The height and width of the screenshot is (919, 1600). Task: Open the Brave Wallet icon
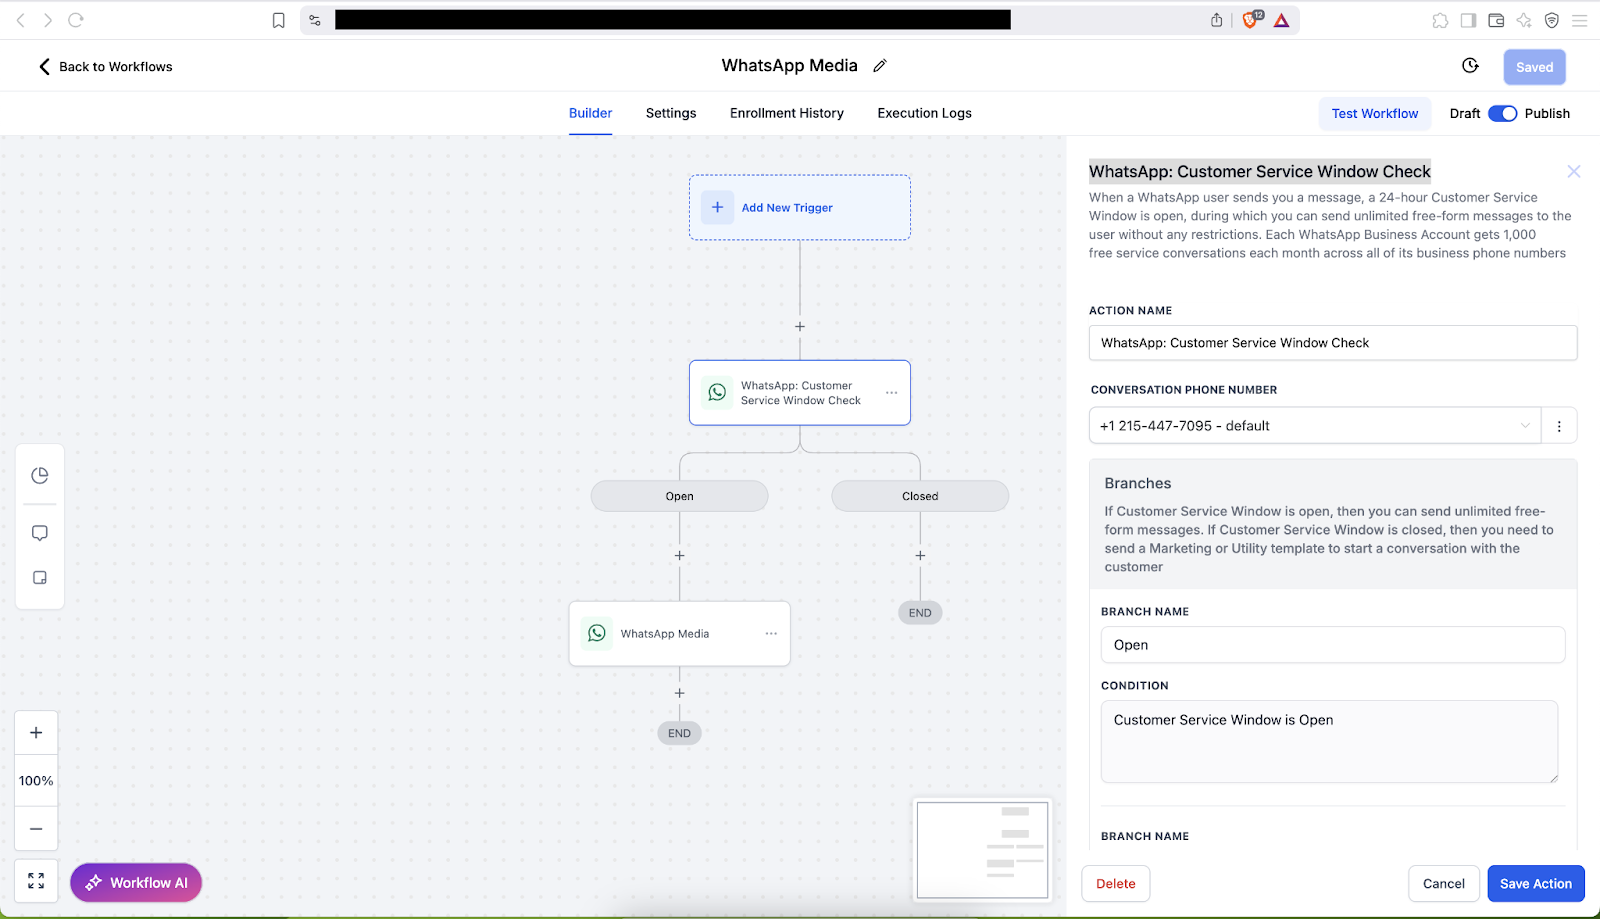click(x=1496, y=20)
